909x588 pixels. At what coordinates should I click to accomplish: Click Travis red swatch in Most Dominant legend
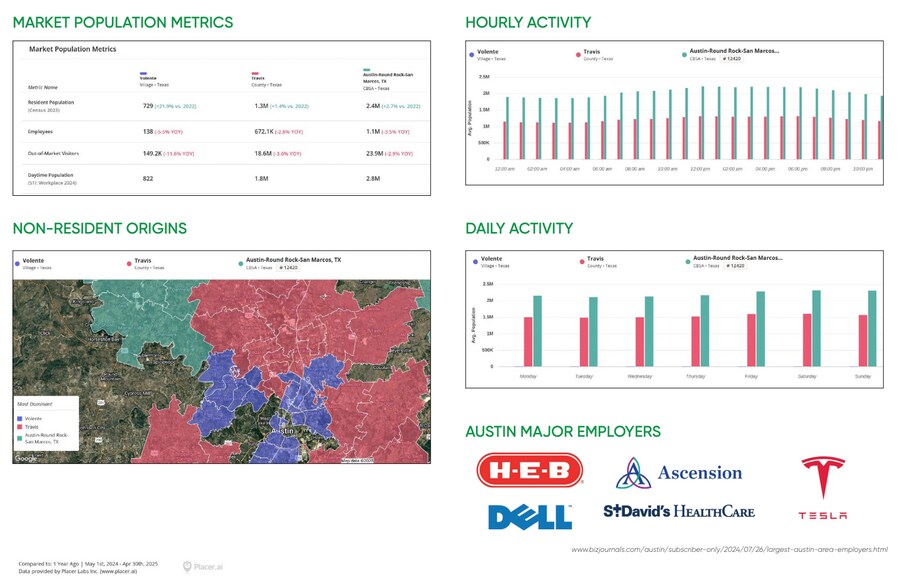click(x=21, y=426)
